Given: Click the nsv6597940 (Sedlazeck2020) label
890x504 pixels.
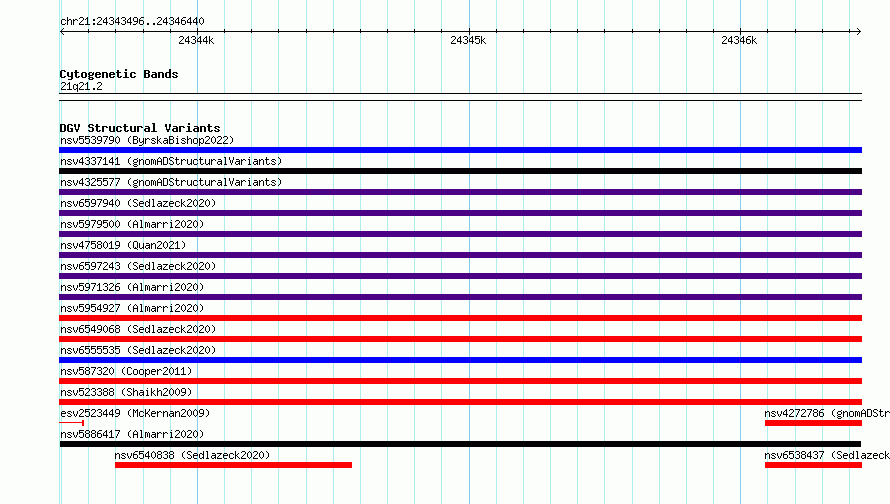Looking at the screenshot, I should point(138,203).
